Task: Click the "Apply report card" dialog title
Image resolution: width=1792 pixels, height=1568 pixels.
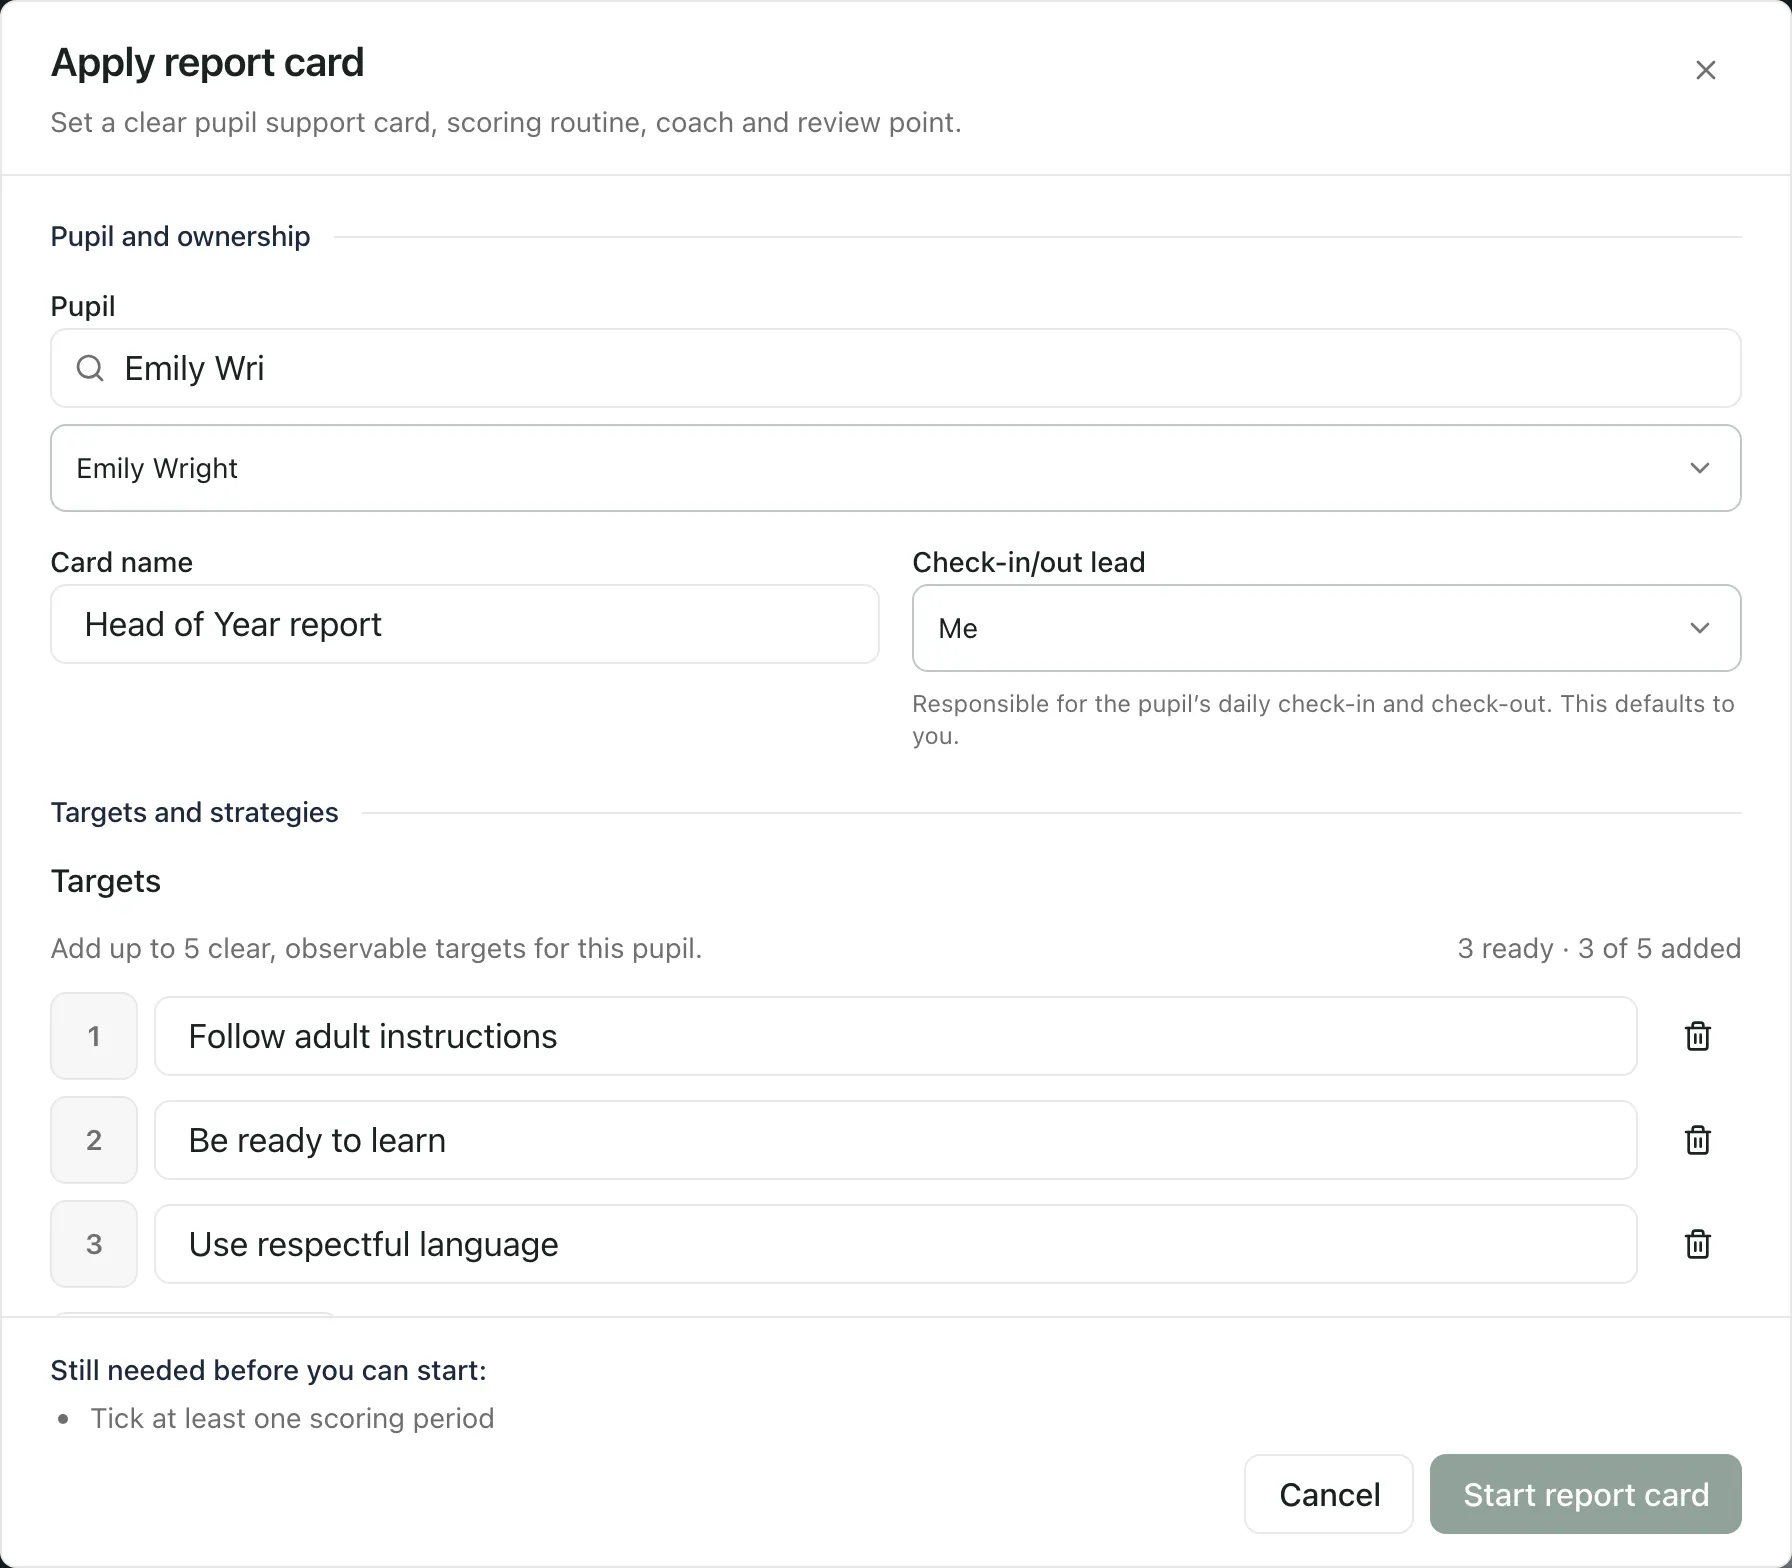Action: tap(208, 62)
